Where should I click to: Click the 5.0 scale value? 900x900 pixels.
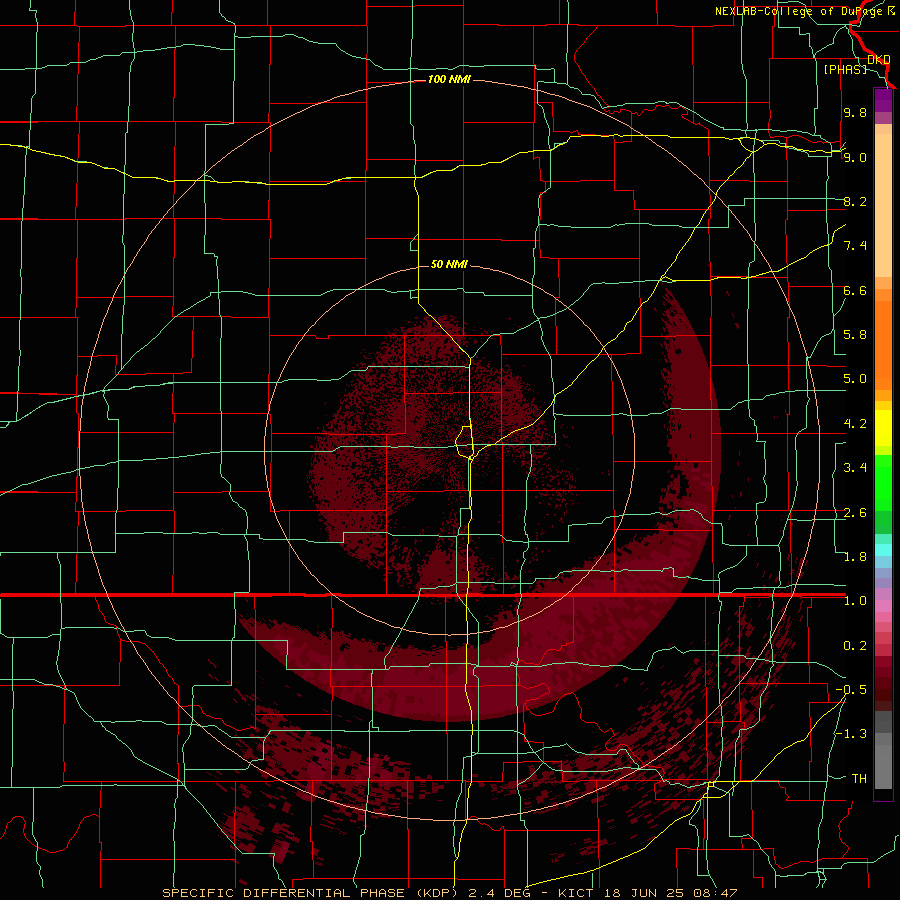click(855, 379)
